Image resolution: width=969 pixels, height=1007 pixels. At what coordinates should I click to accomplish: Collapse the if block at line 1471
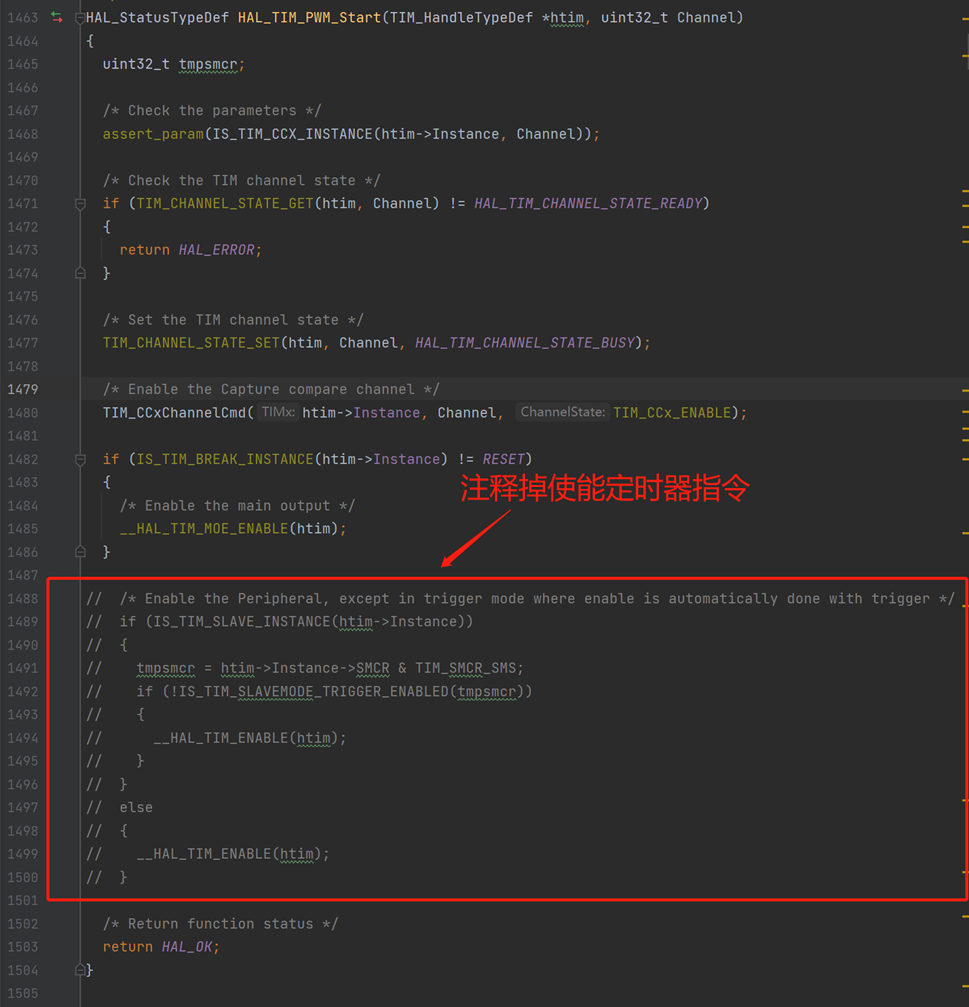point(80,203)
